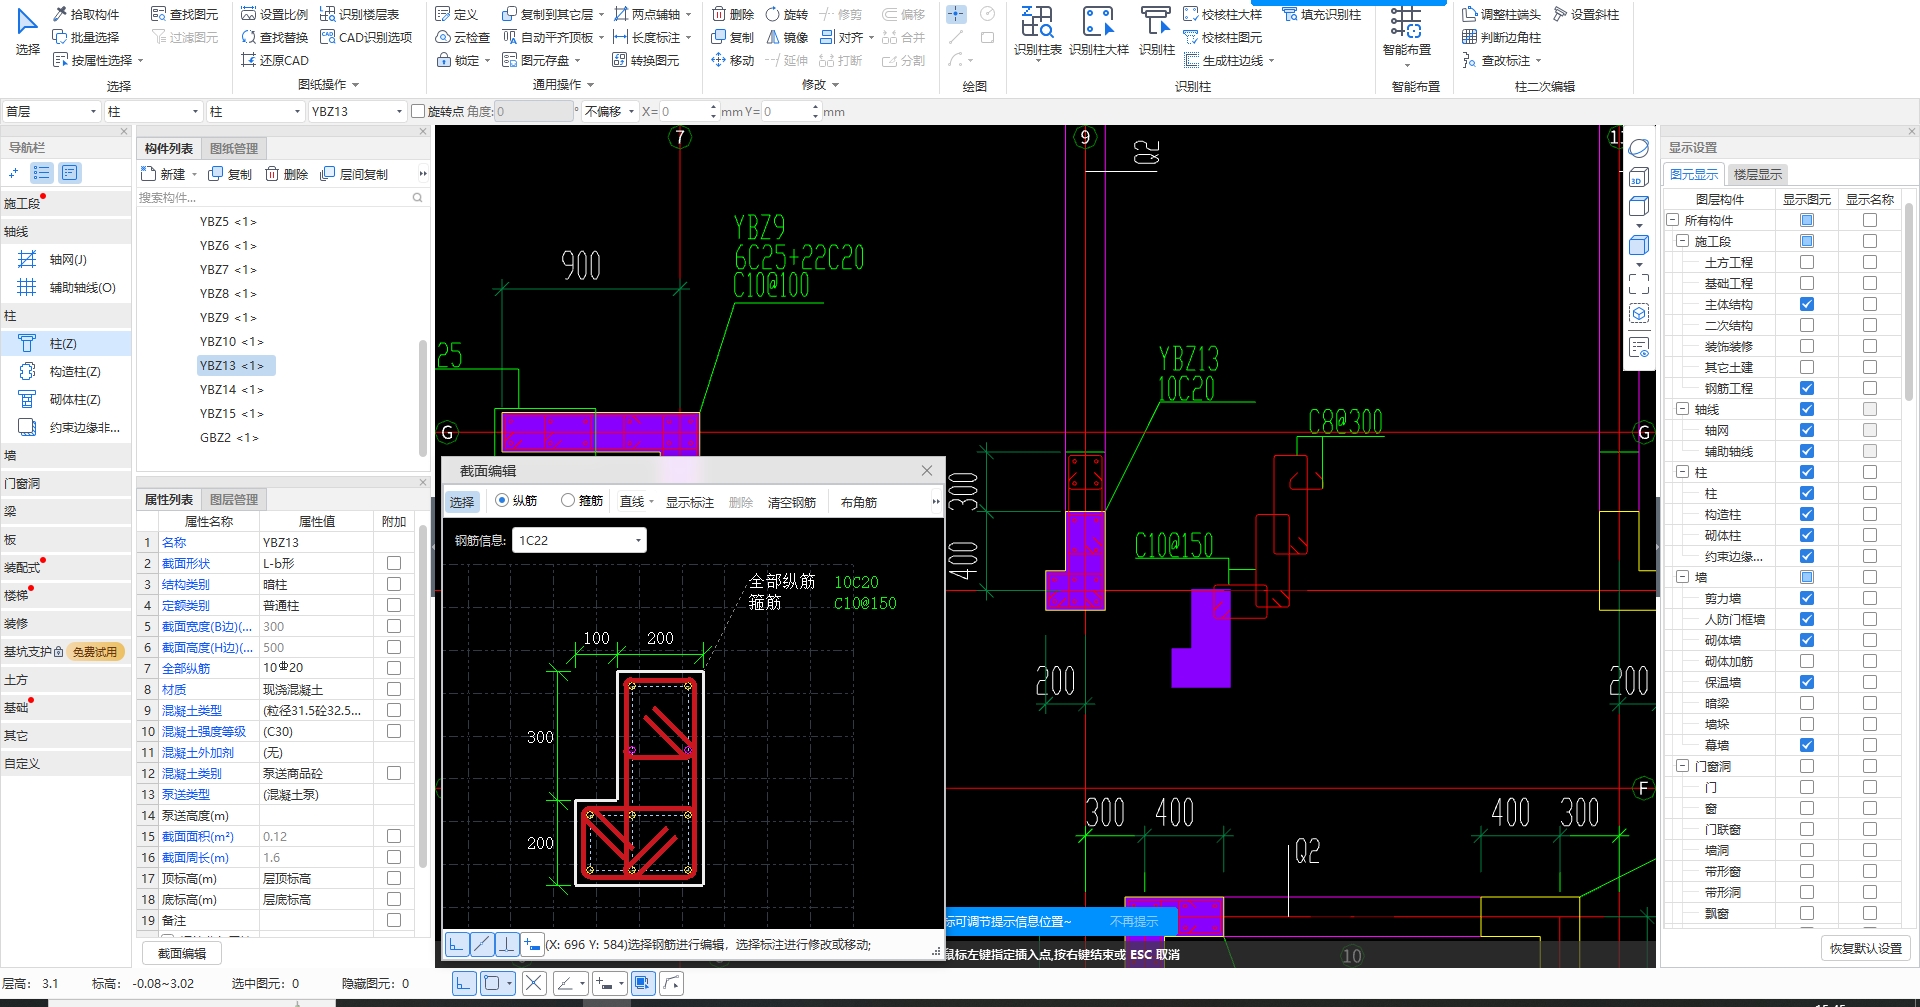Collapse 门窗洞 tree node in display settings
Image resolution: width=1920 pixels, height=1007 pixels.
[x=1683, y=766]
